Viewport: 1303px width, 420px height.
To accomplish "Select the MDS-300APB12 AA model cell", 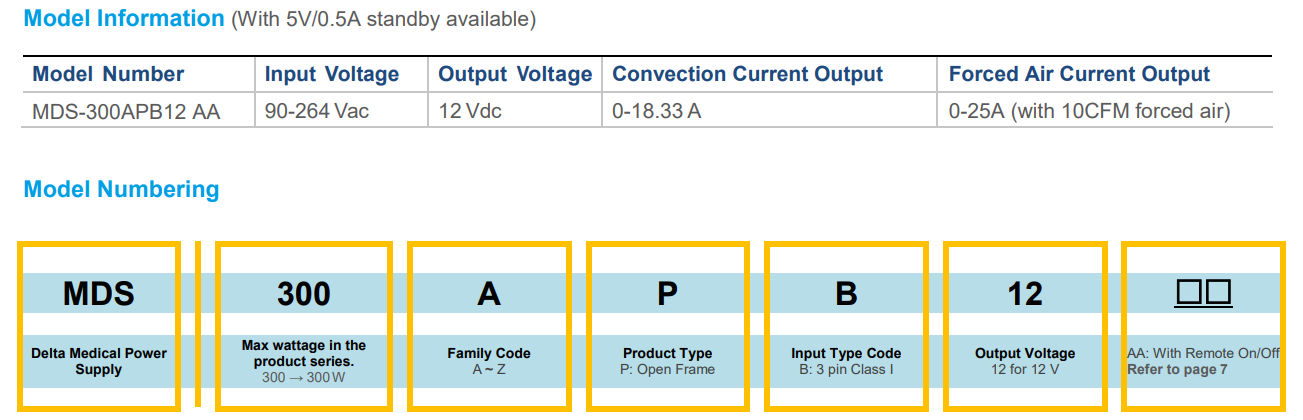I will tap(126, 111).
